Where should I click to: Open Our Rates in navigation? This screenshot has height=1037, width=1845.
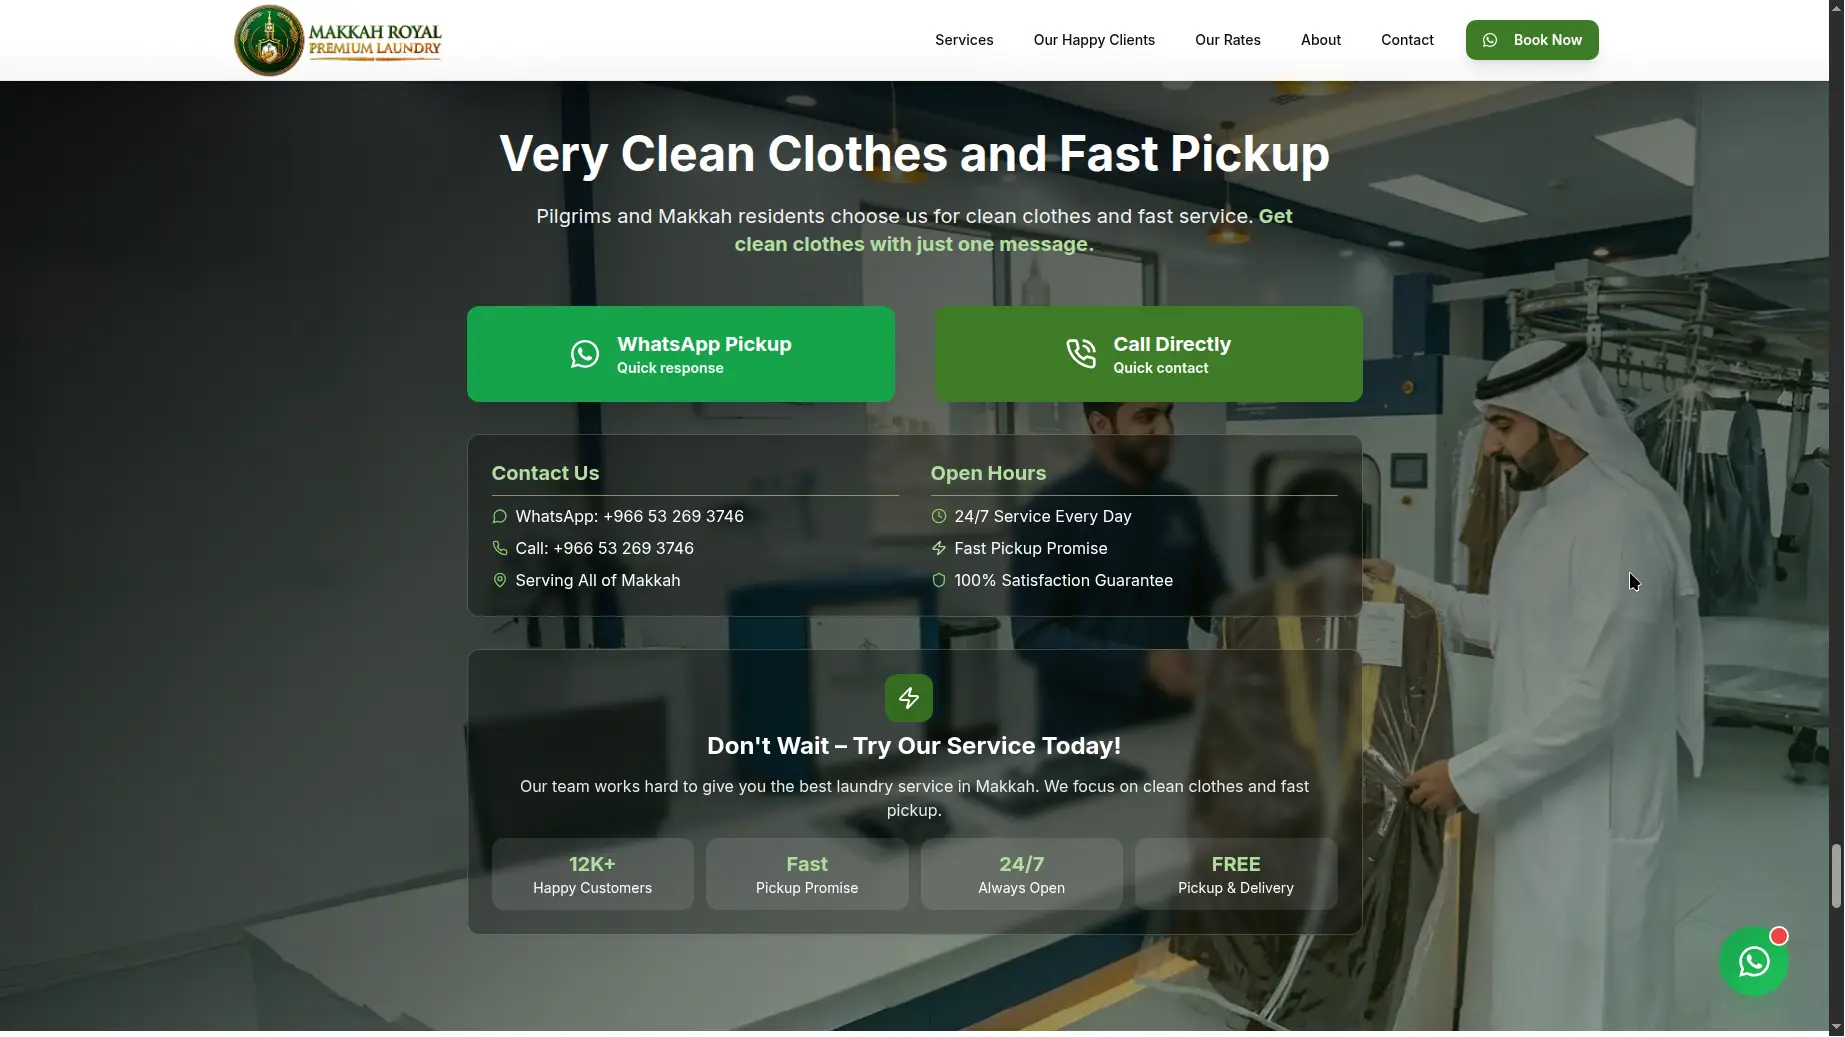pos(1228,40)
